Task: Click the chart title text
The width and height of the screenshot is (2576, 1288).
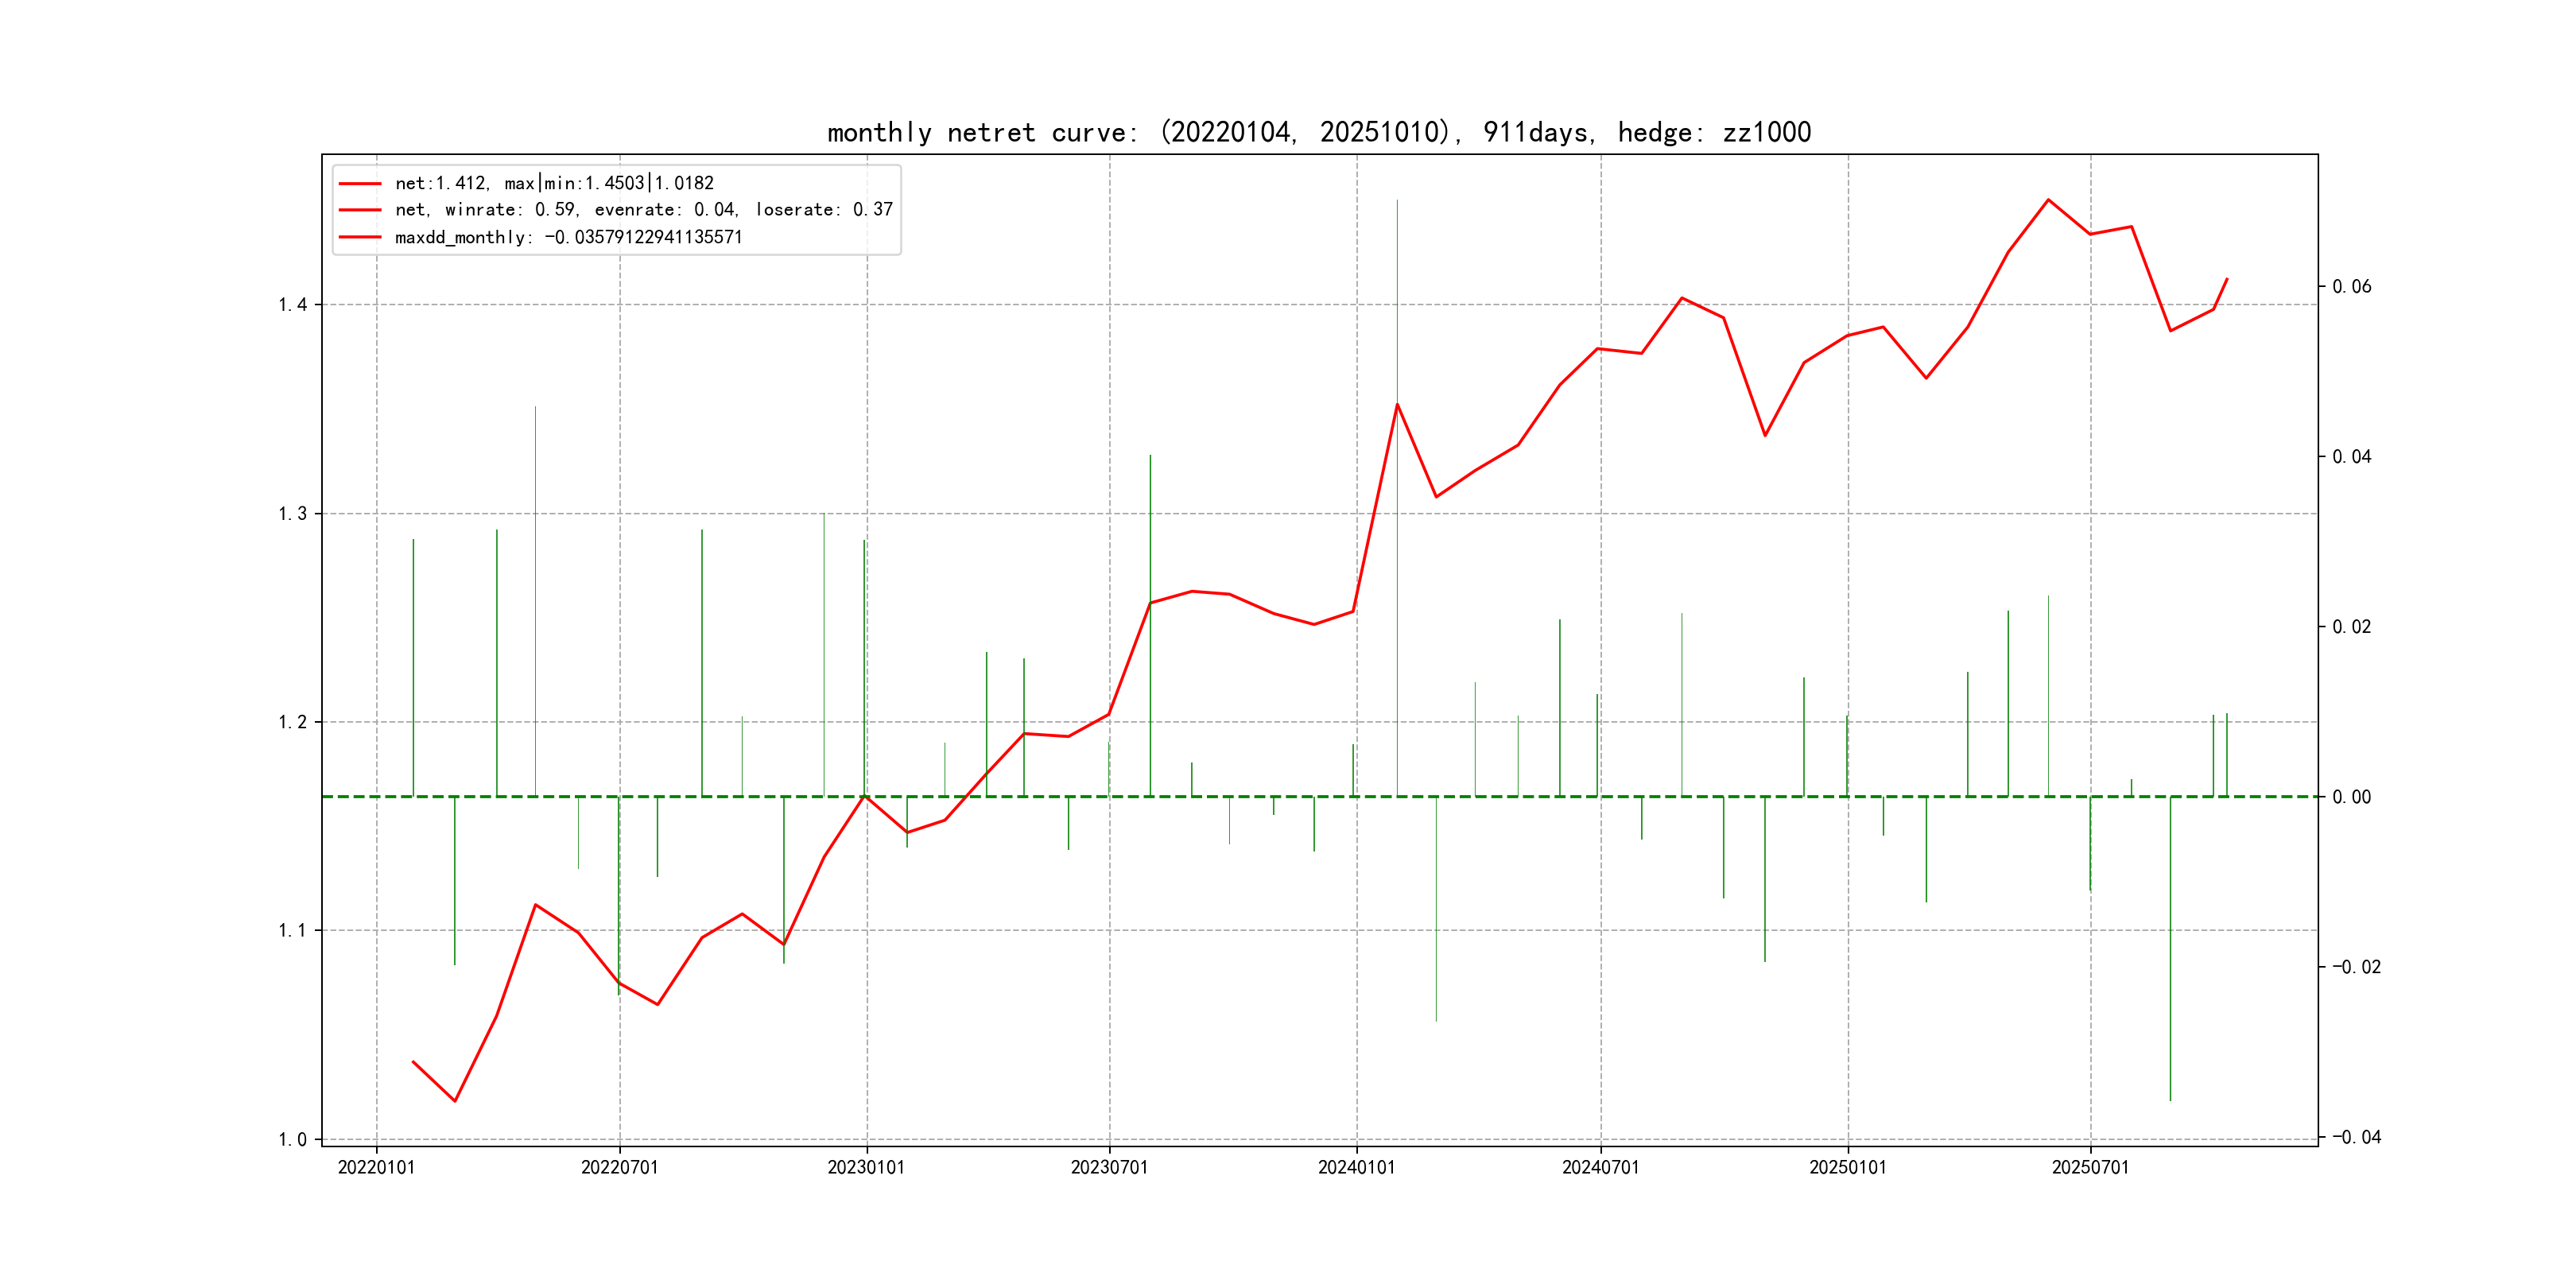Action: [1318, 132]
